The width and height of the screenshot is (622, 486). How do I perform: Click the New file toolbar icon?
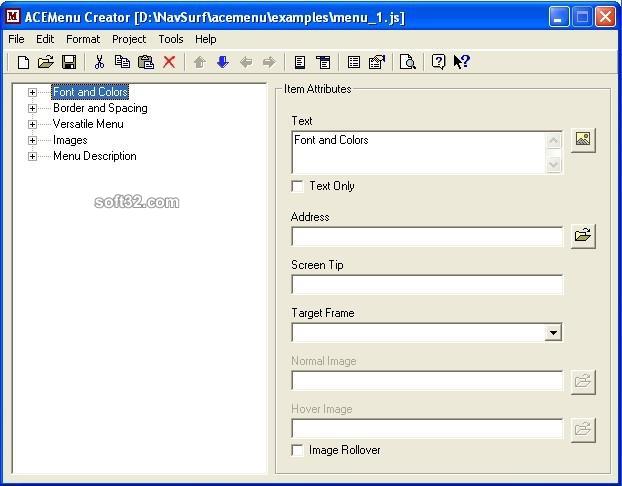click(x=23, y=62)
